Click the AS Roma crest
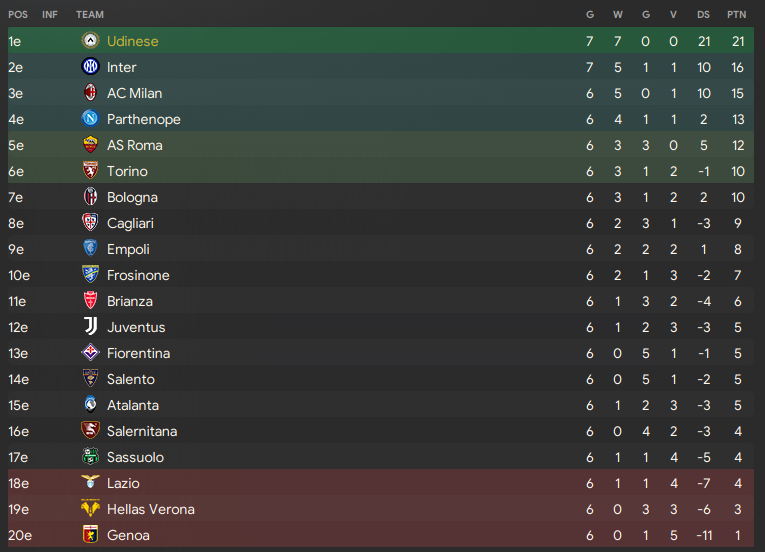The width and height of the screenshot is (765, 552). pos(90,144)
